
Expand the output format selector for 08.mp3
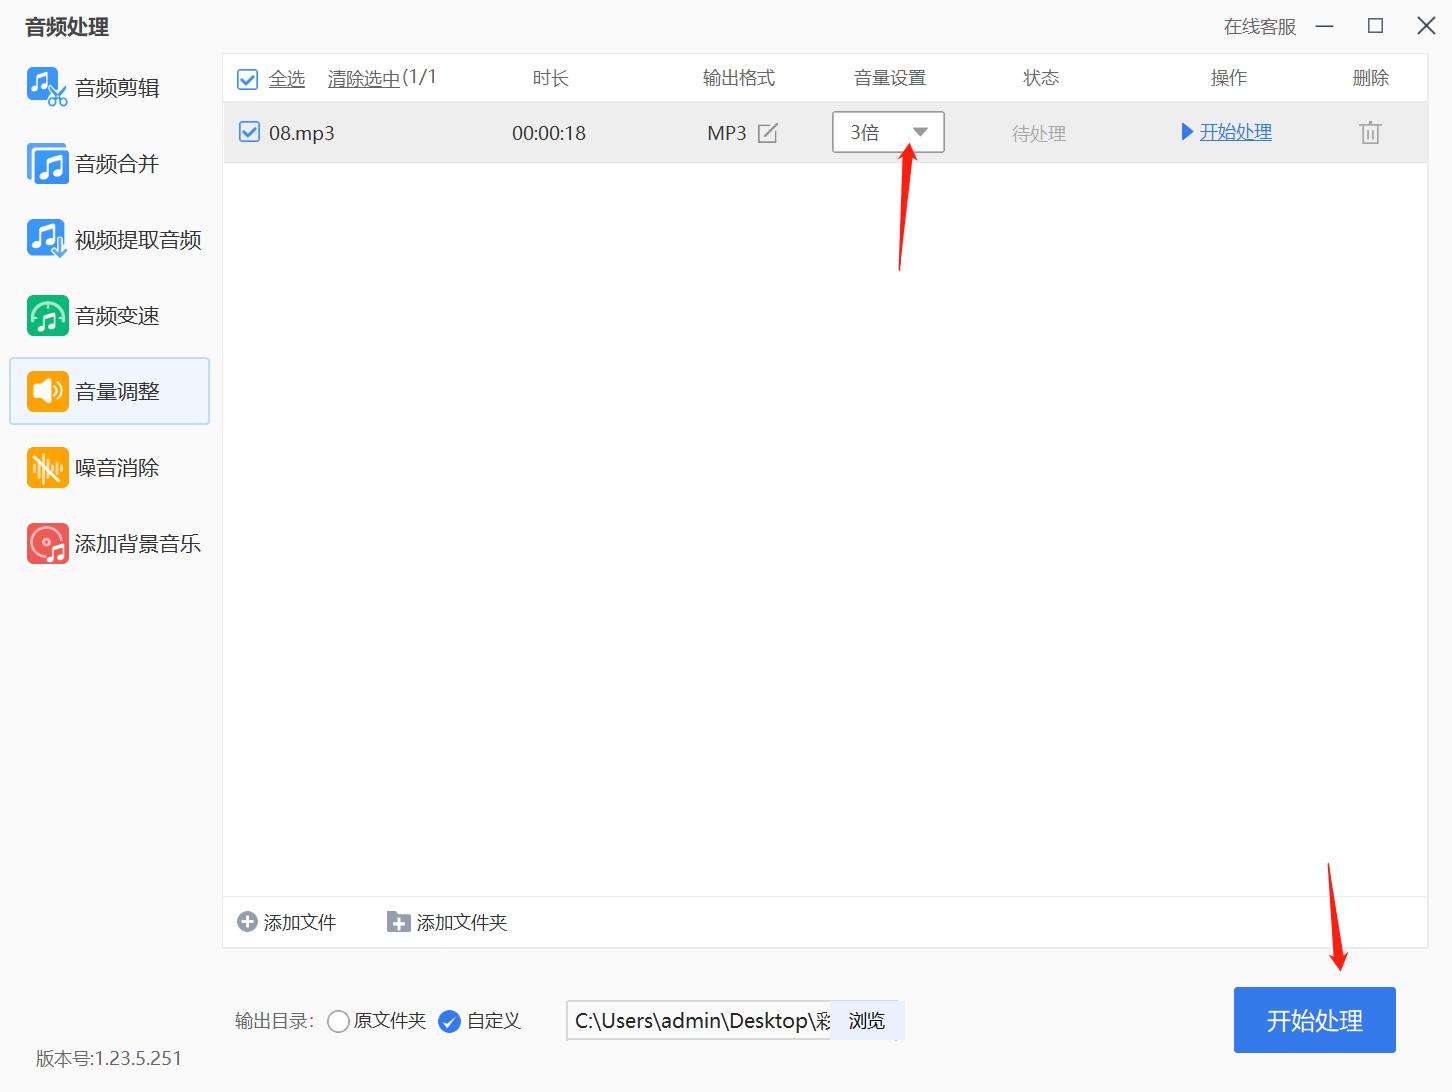pyautogui.click(x=767, y=132)
